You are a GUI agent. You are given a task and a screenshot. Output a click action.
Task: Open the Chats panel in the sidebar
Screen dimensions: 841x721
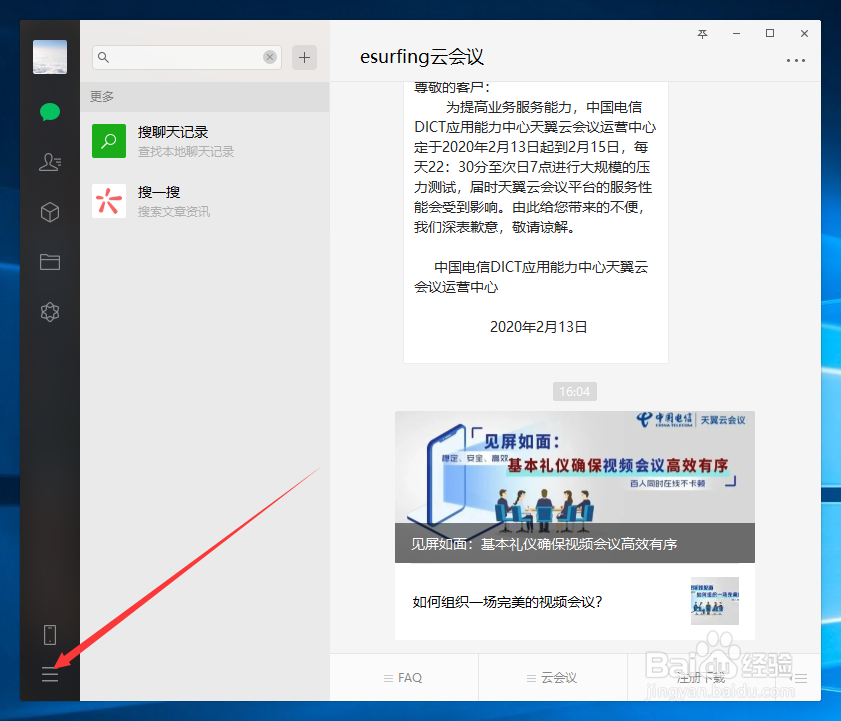(x=50, y=113)
